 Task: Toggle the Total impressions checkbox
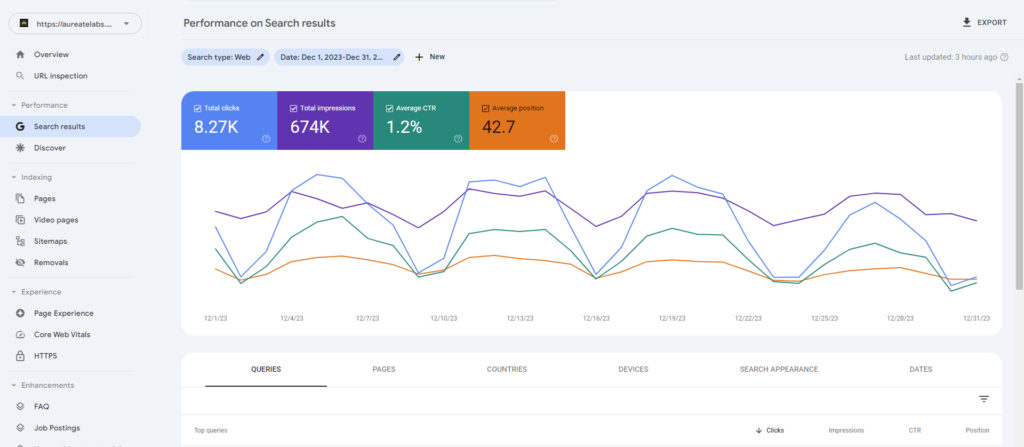(293, 108)
